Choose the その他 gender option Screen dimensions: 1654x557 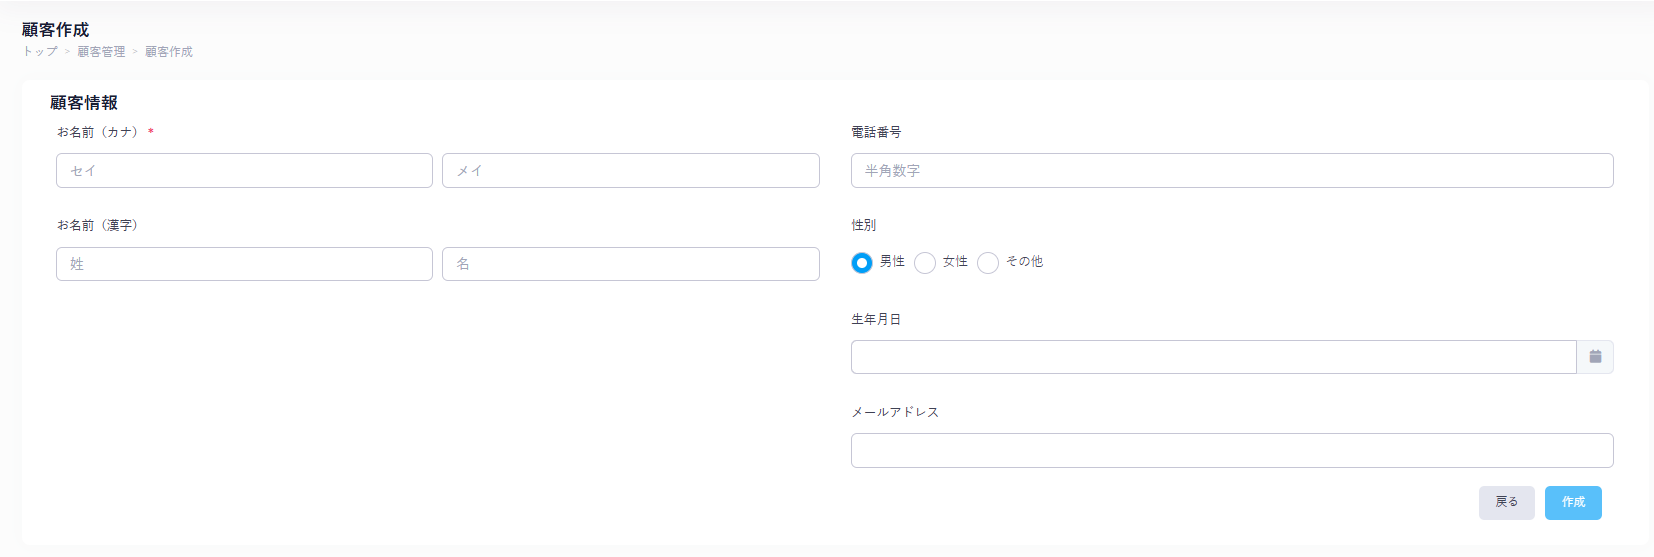(988, 263)
